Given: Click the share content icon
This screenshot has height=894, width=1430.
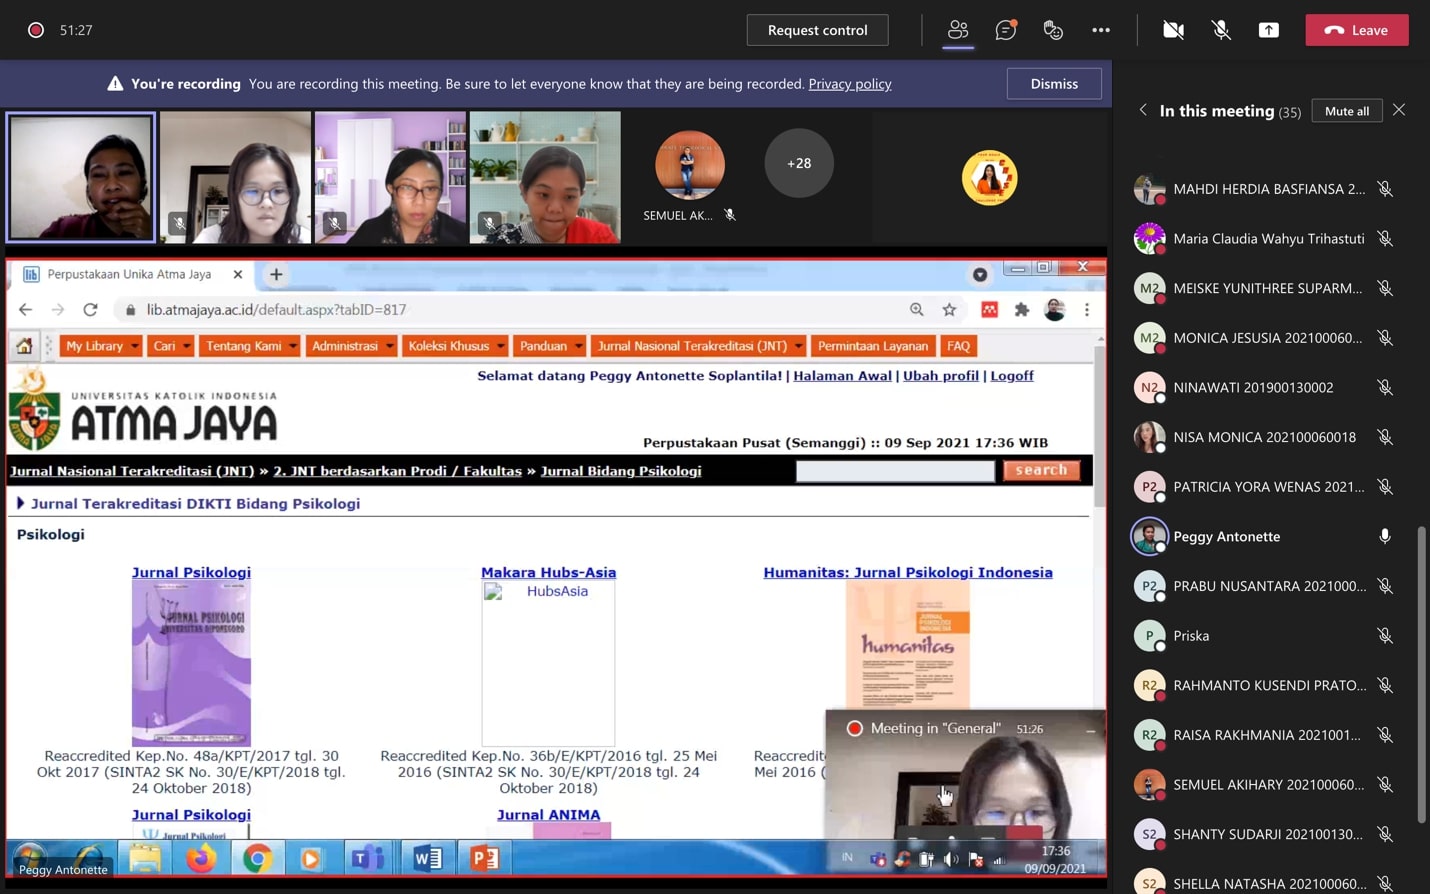Looking at the screenshot, I should coord(1268,30).
